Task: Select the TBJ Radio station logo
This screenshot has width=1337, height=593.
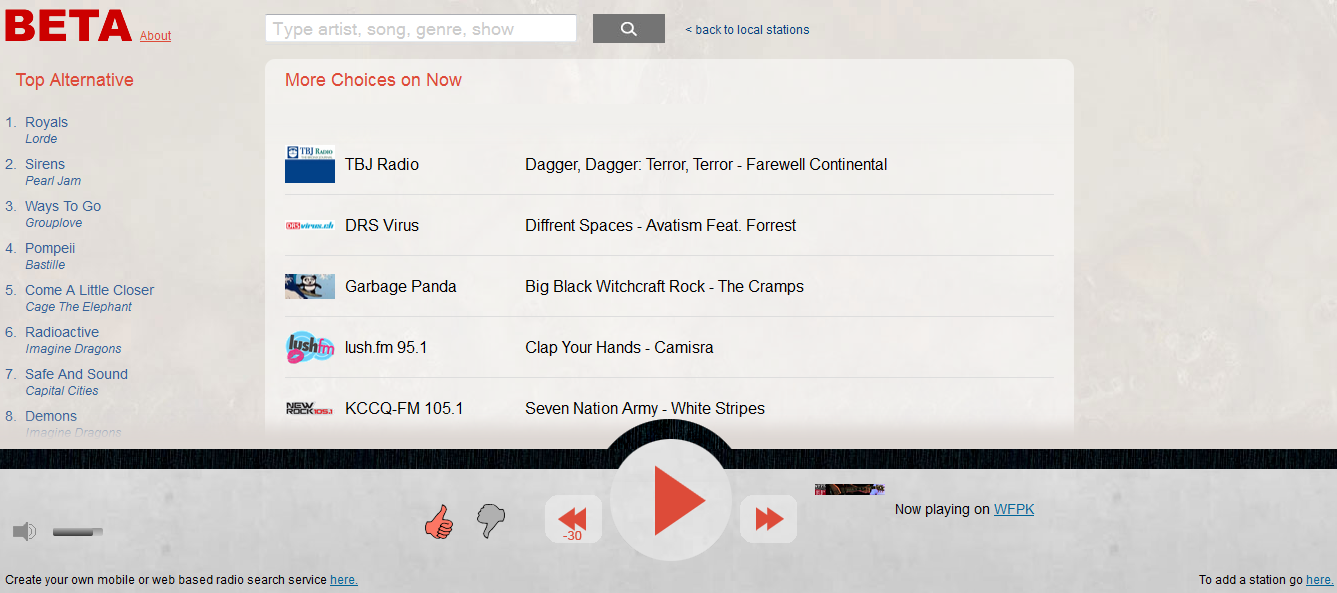Action: pos(310,164)
